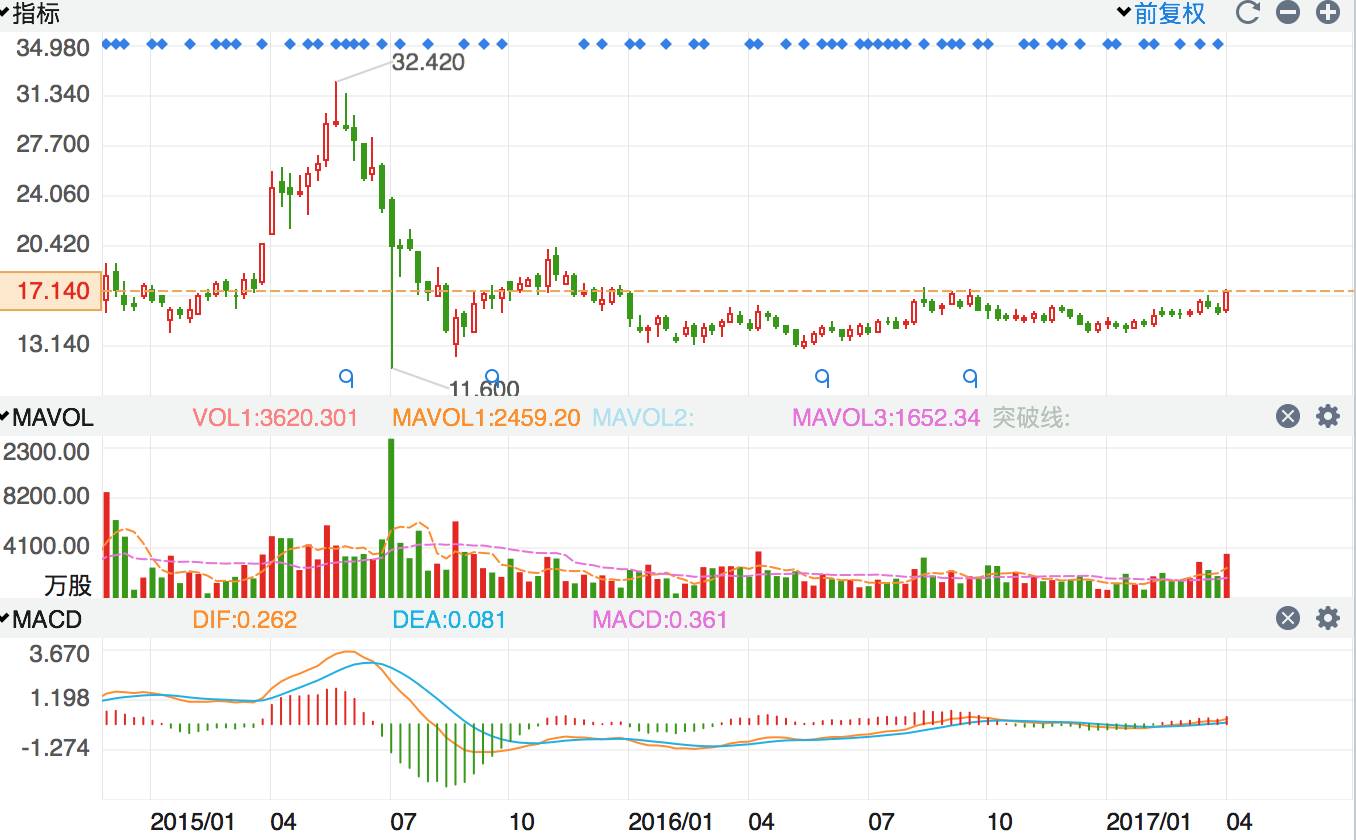
Task: Close the MAVOL panel
Action: (x=1288, y=417)
